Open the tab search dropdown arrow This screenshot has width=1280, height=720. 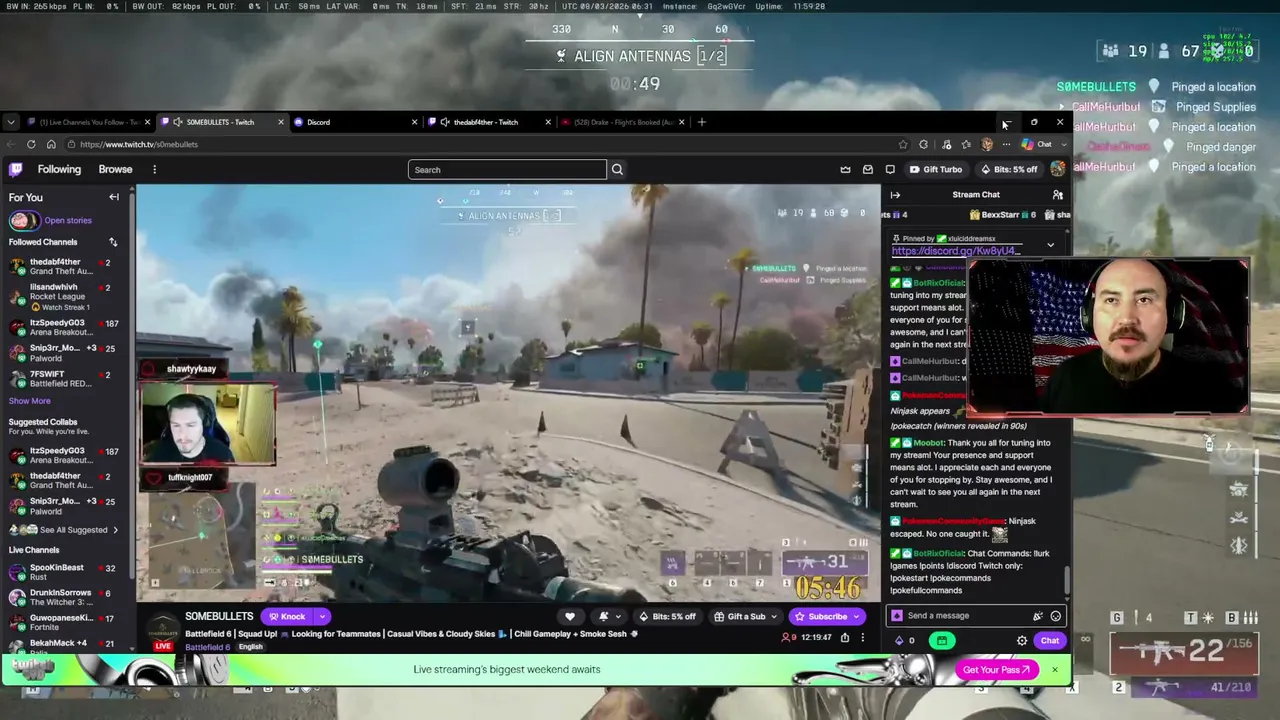click(11, 122)
